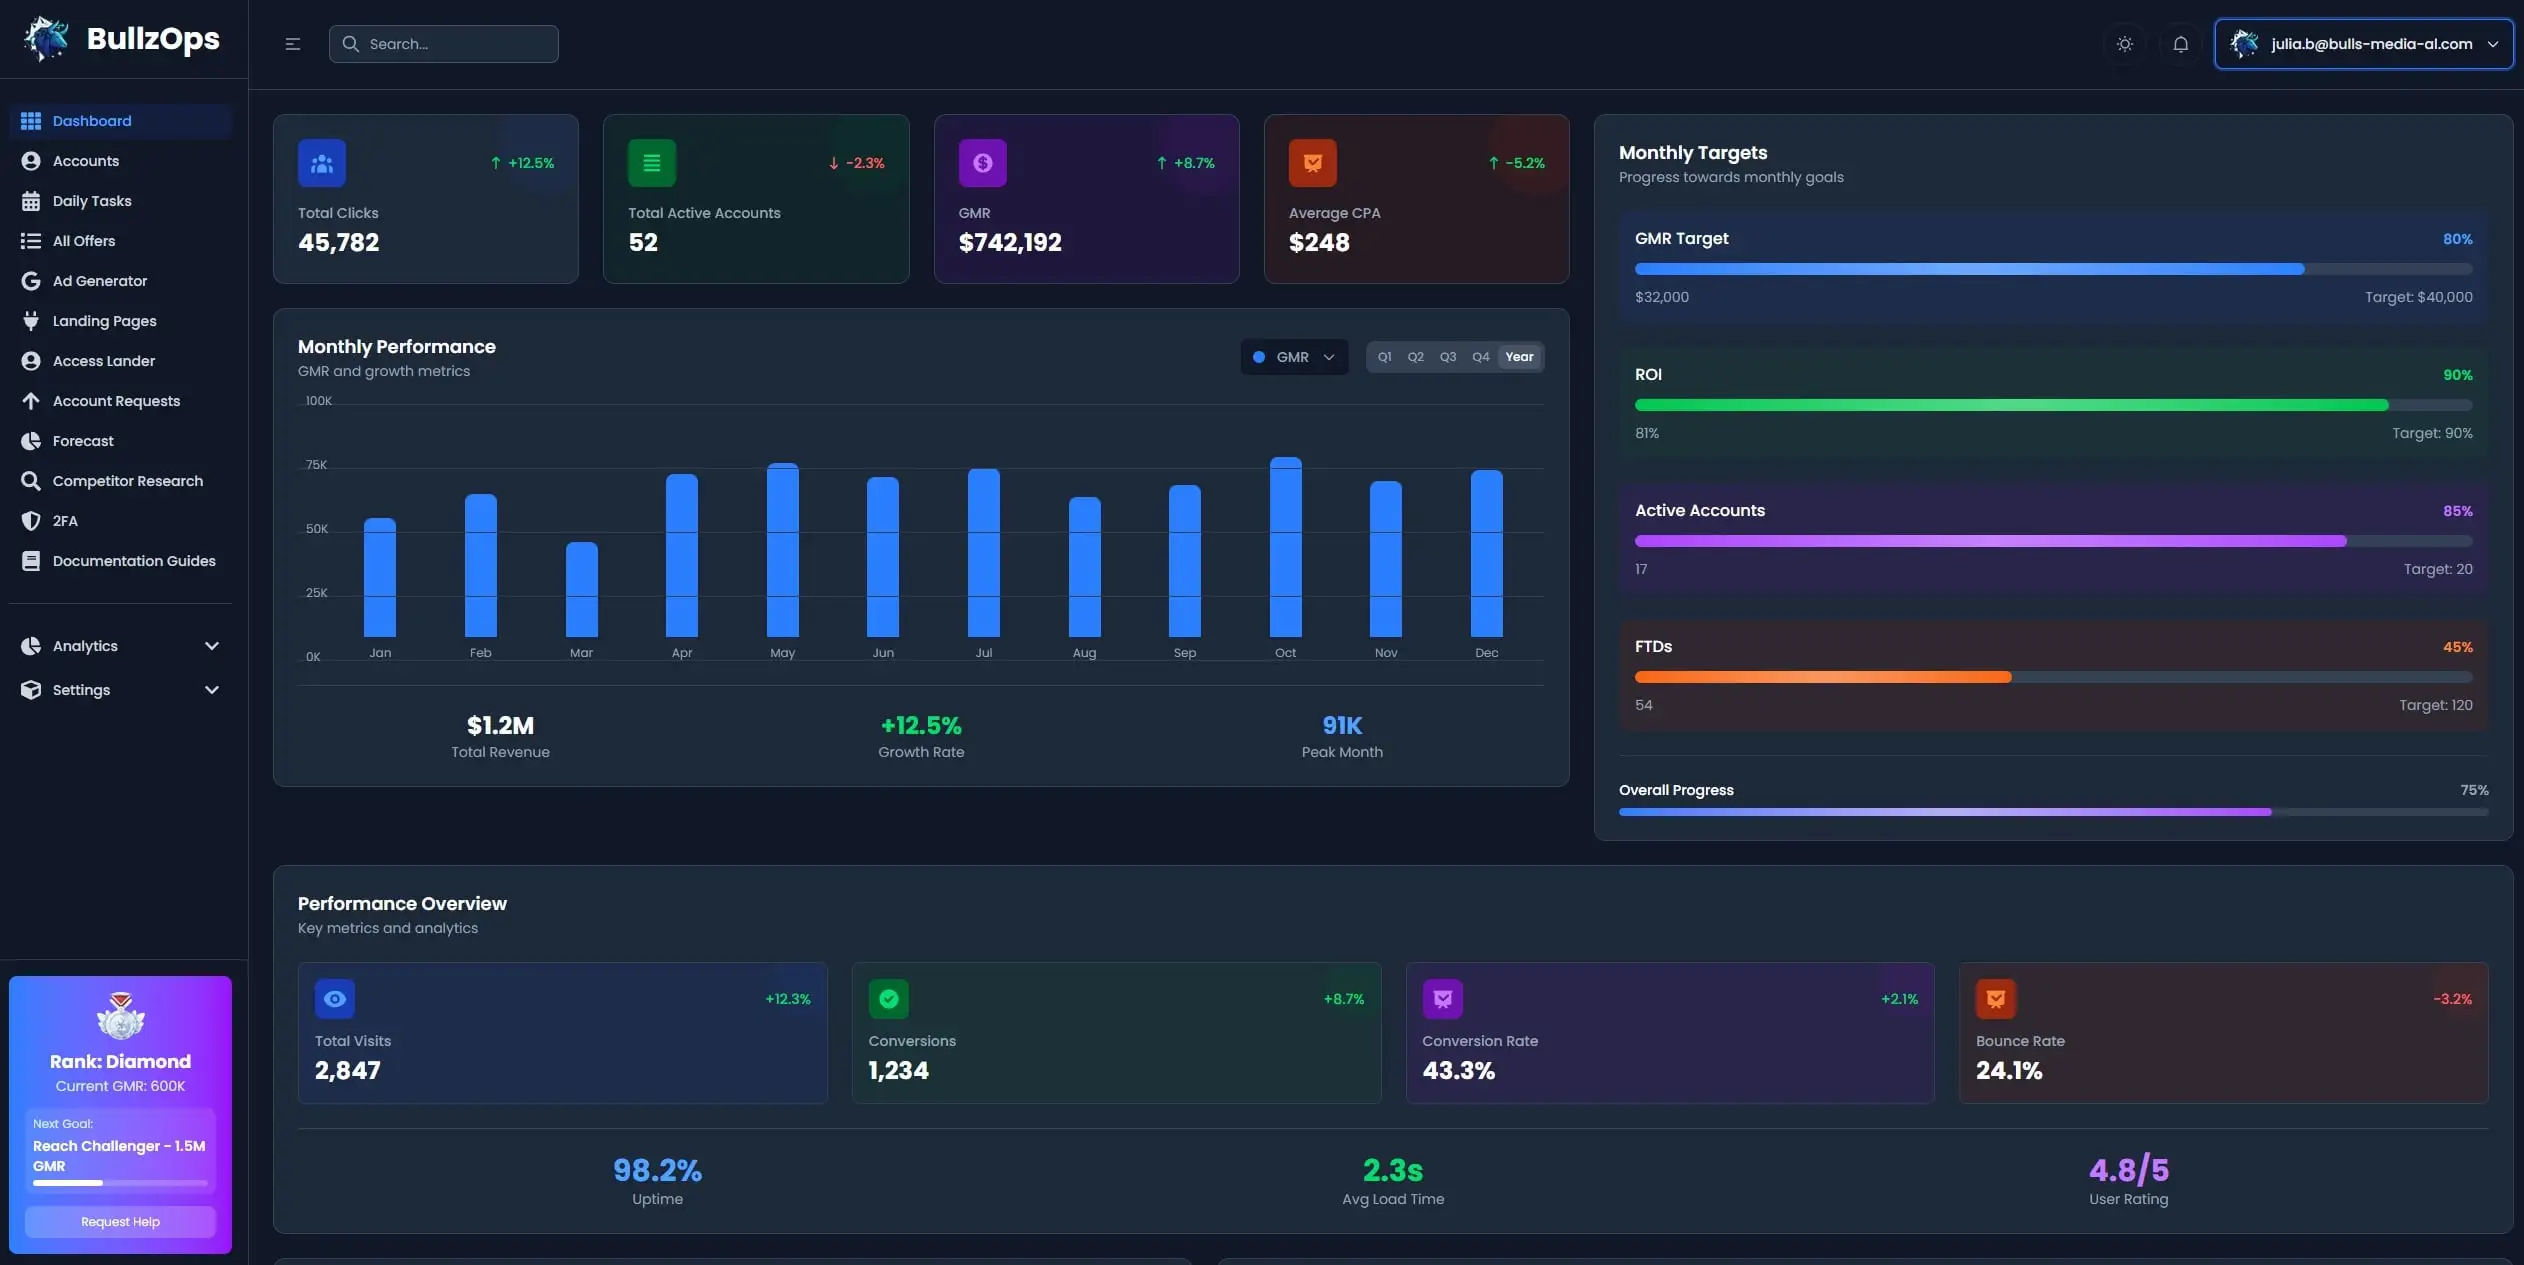The image size is (2524, 1265).
Task: Click the Request Help button
Action: pyautogui.click(x=120, y=1221)
